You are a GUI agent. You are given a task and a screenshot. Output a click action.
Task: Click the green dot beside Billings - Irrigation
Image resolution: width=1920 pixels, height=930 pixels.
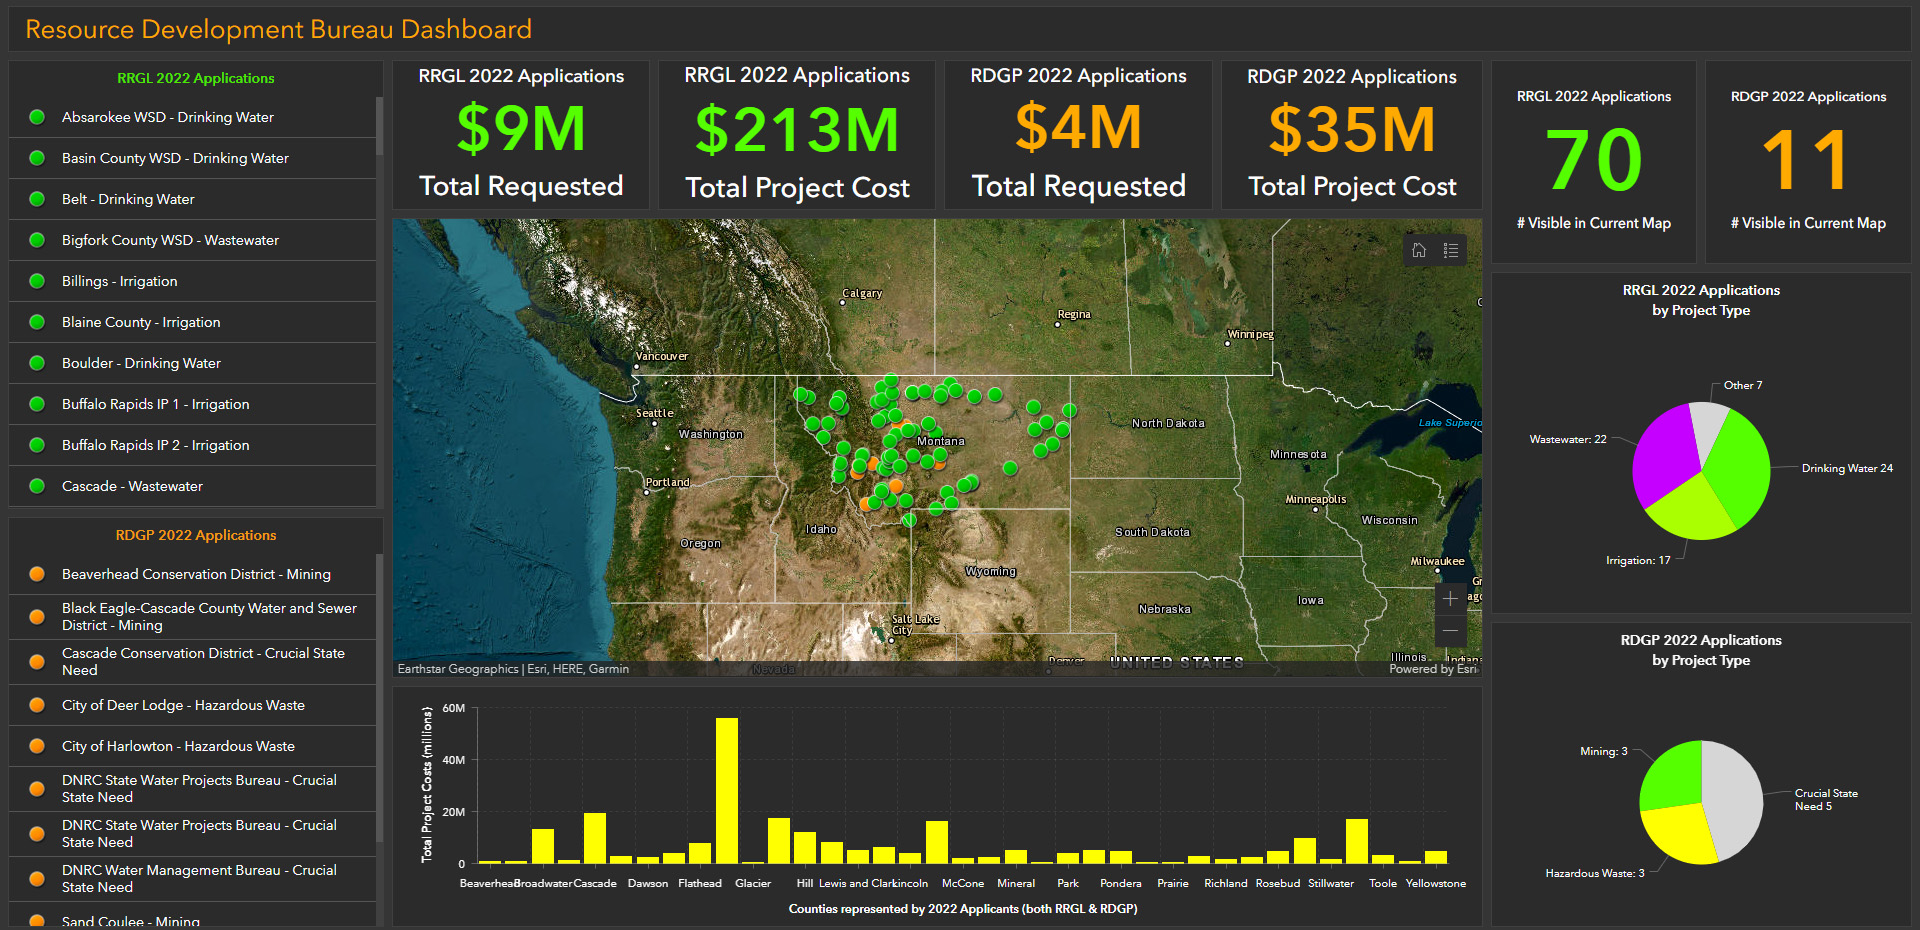coord(38,281)
